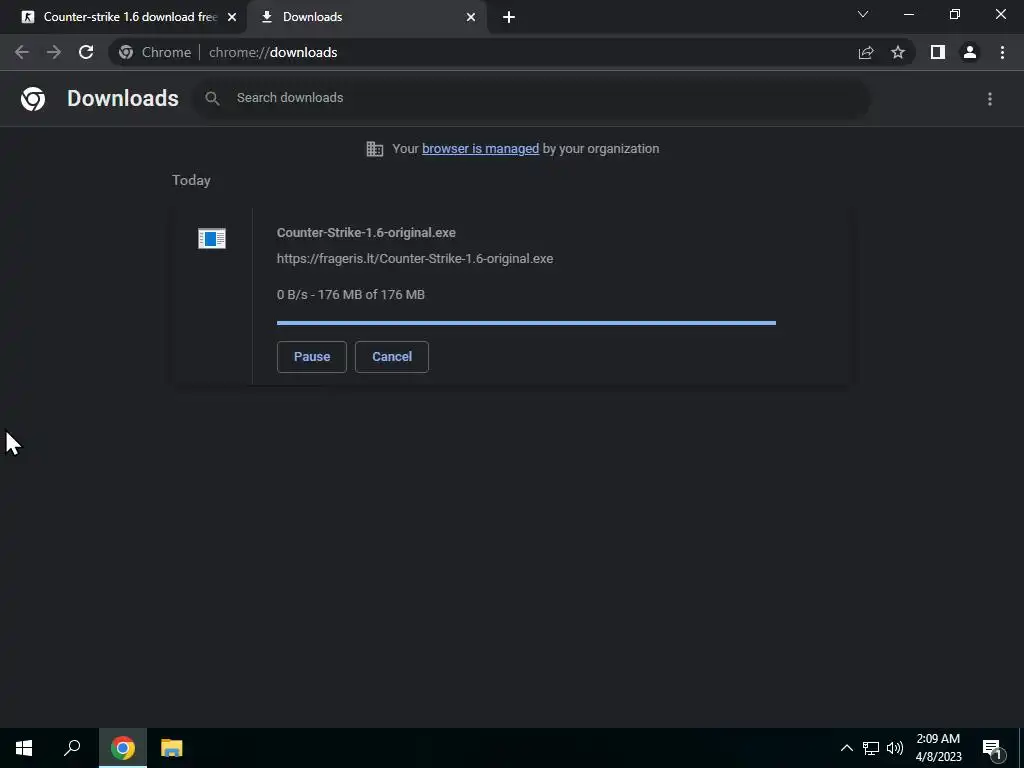Open the notification action center icon

coord(992,748)
